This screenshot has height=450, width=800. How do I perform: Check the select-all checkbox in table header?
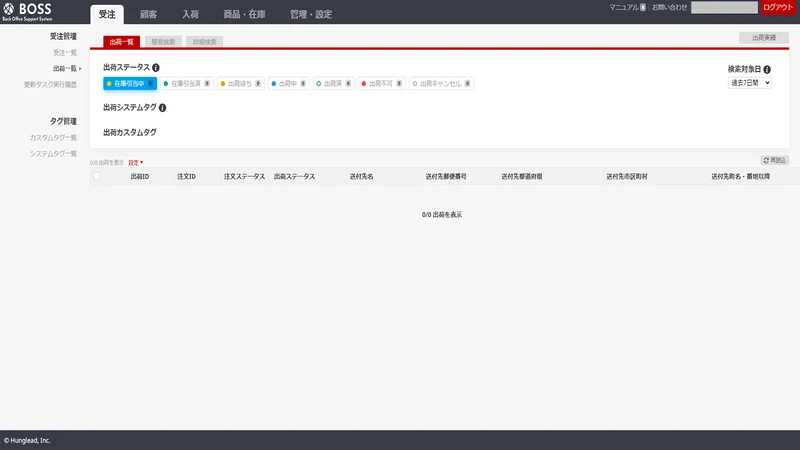pos(96,176)
